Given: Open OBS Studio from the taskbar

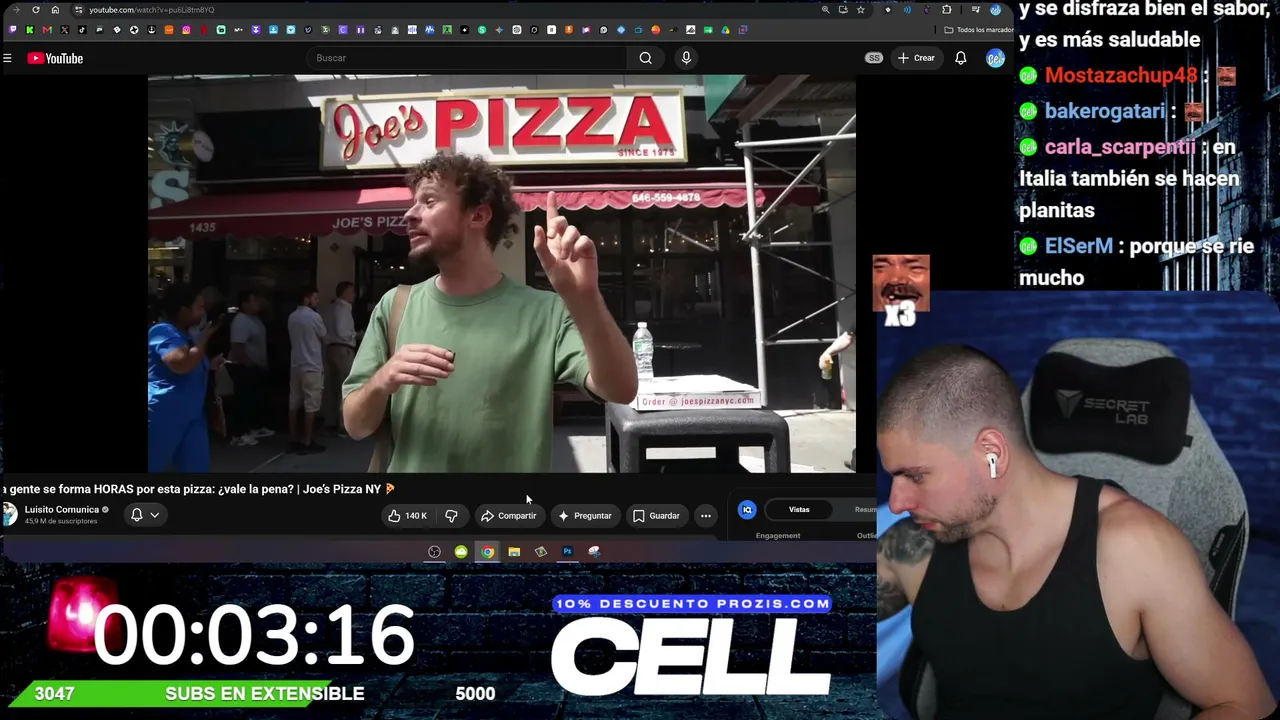Looking at the screenshot, I should tap(434, 552).
